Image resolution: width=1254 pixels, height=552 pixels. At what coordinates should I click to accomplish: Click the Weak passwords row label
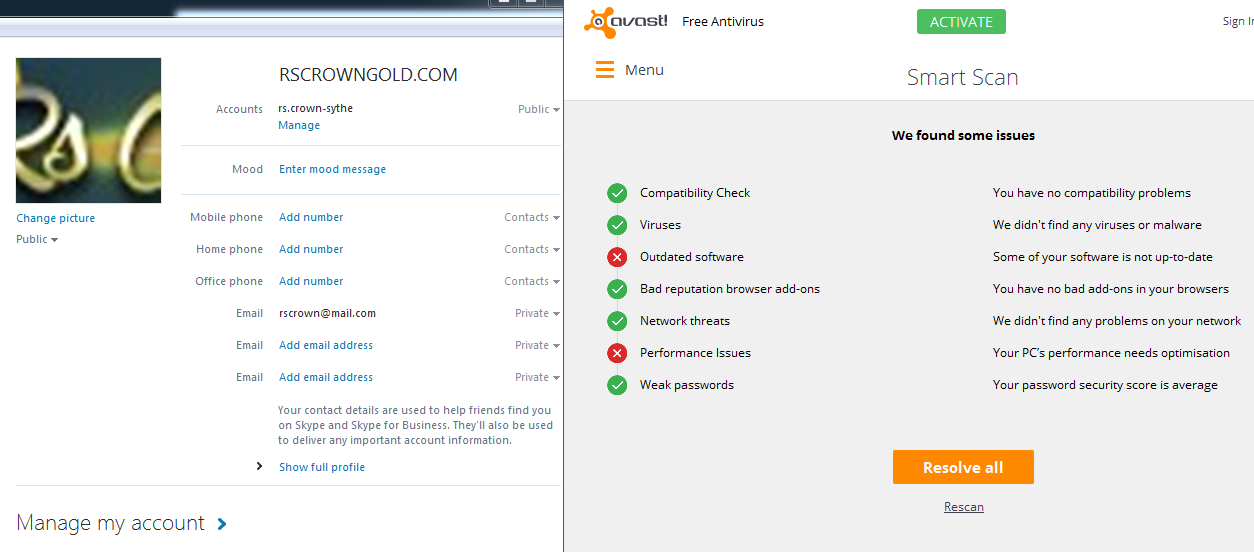pyautogui.click(x=687, y=385)
